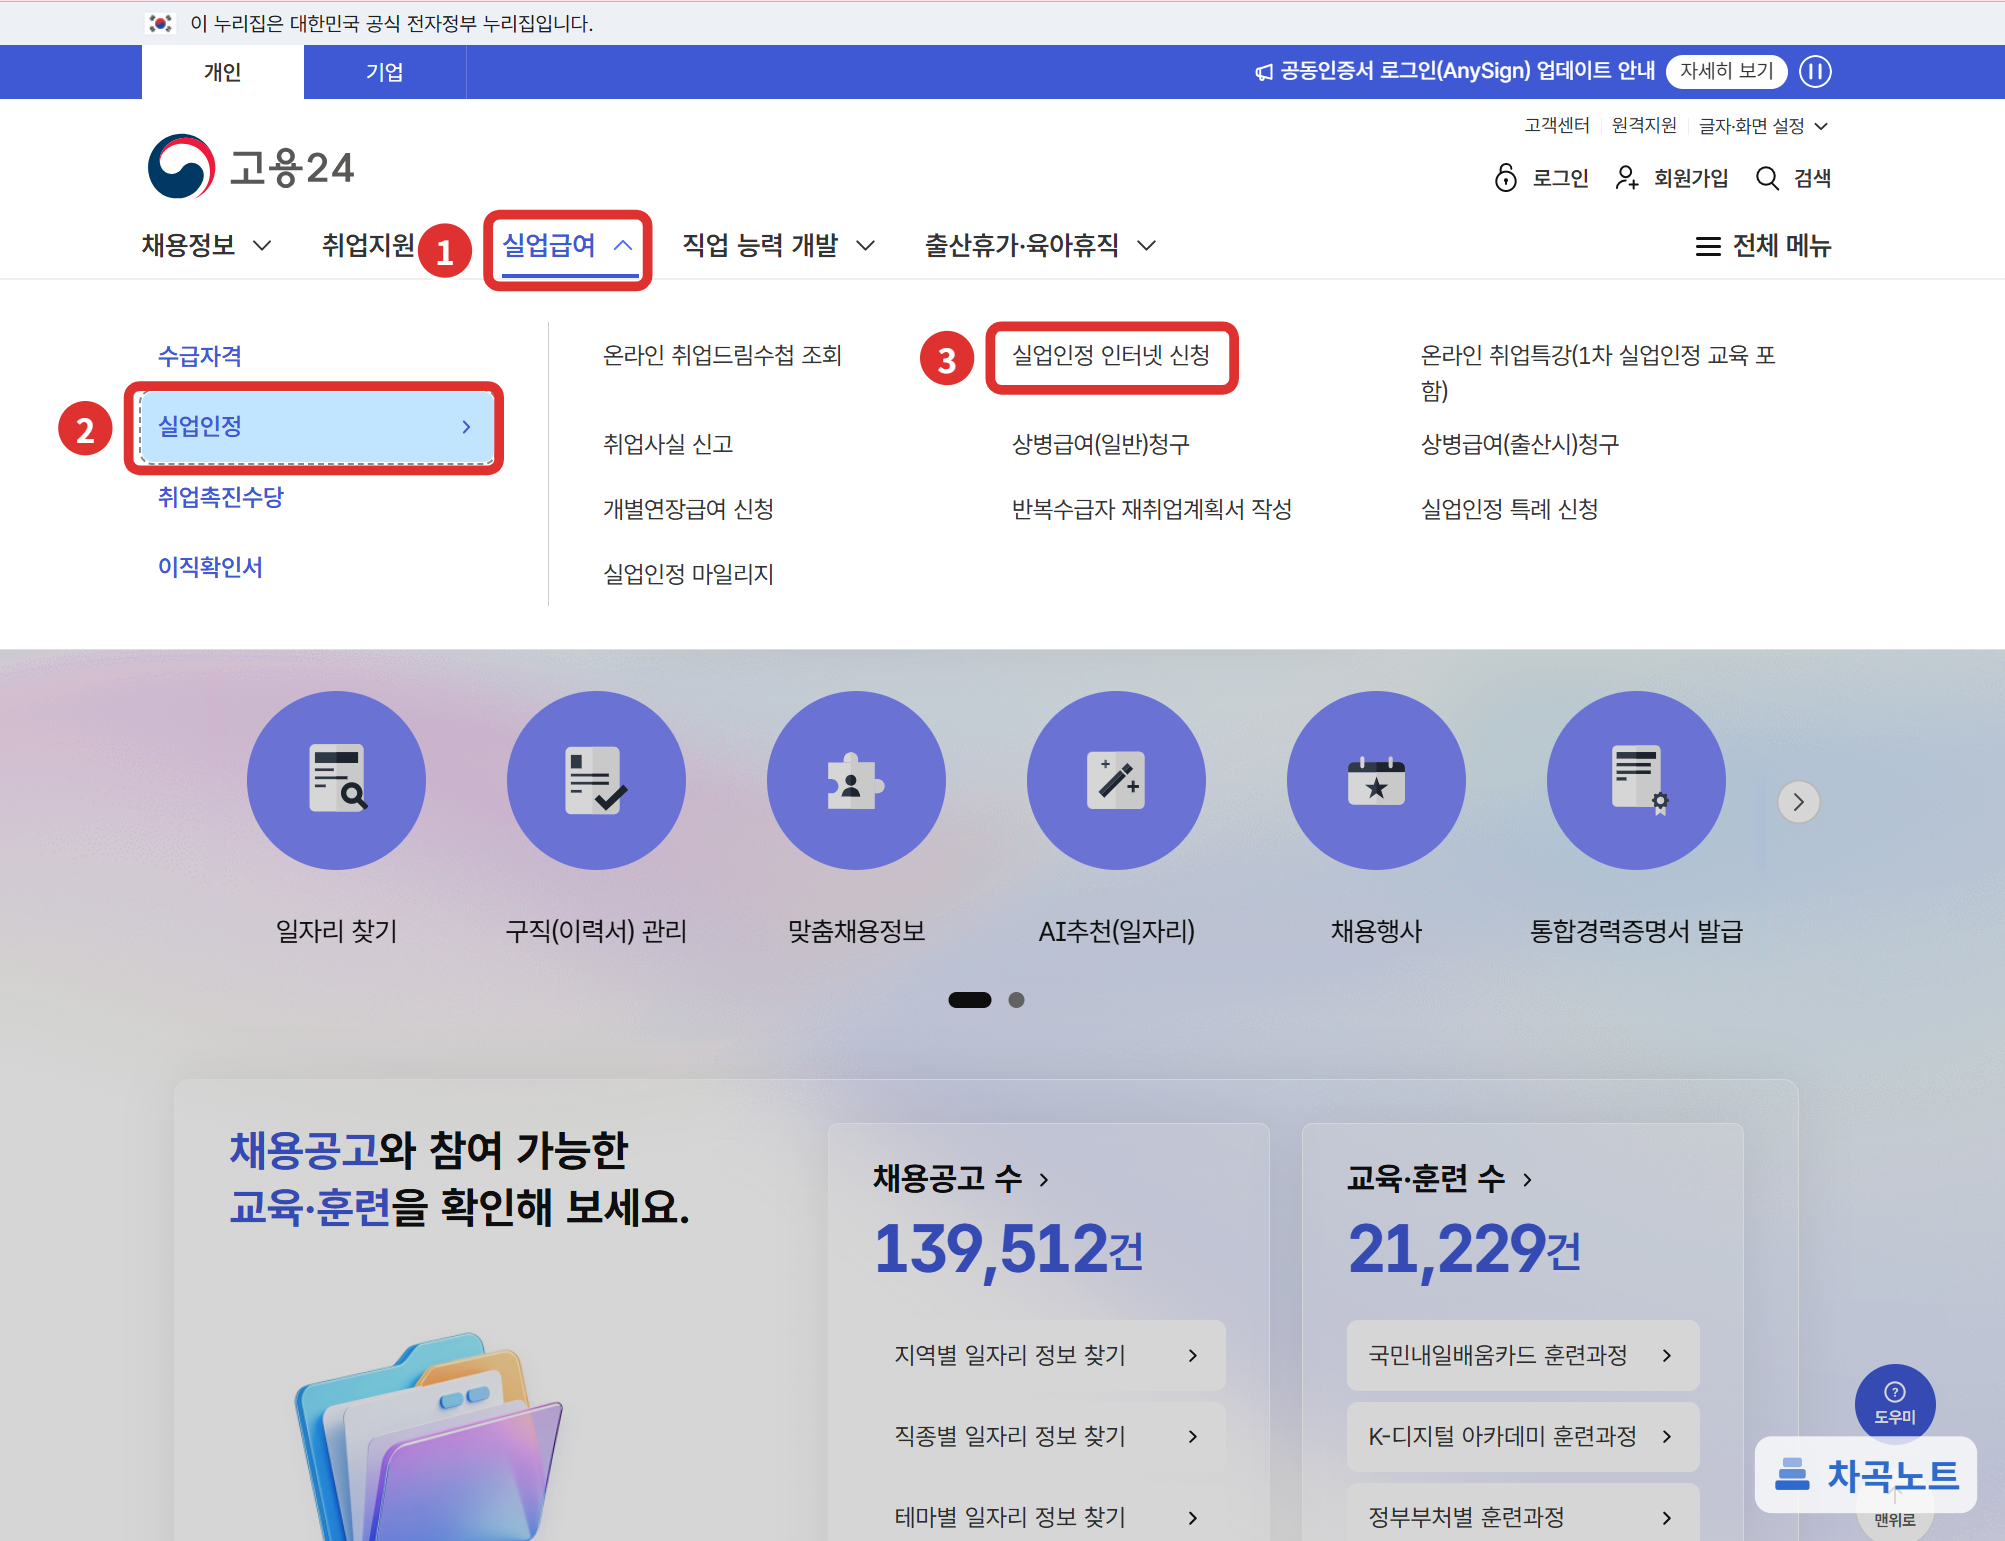
Task: Open 검색 with the magnifier icon
Action: pyautogui.click(x=1793, y=178)
